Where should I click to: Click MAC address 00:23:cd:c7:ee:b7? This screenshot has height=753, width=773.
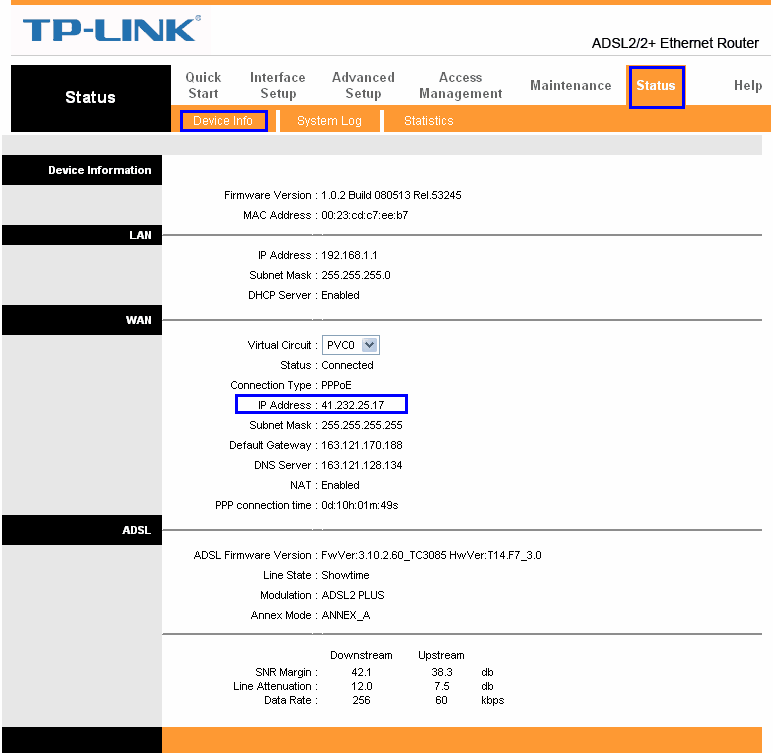click(x=364, y=215)
